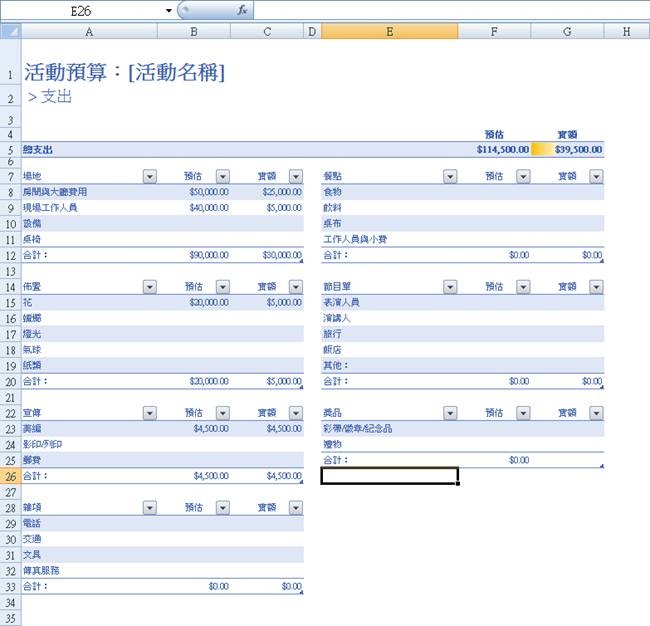Select highlighted row 26 header

(x=11, y=476)
